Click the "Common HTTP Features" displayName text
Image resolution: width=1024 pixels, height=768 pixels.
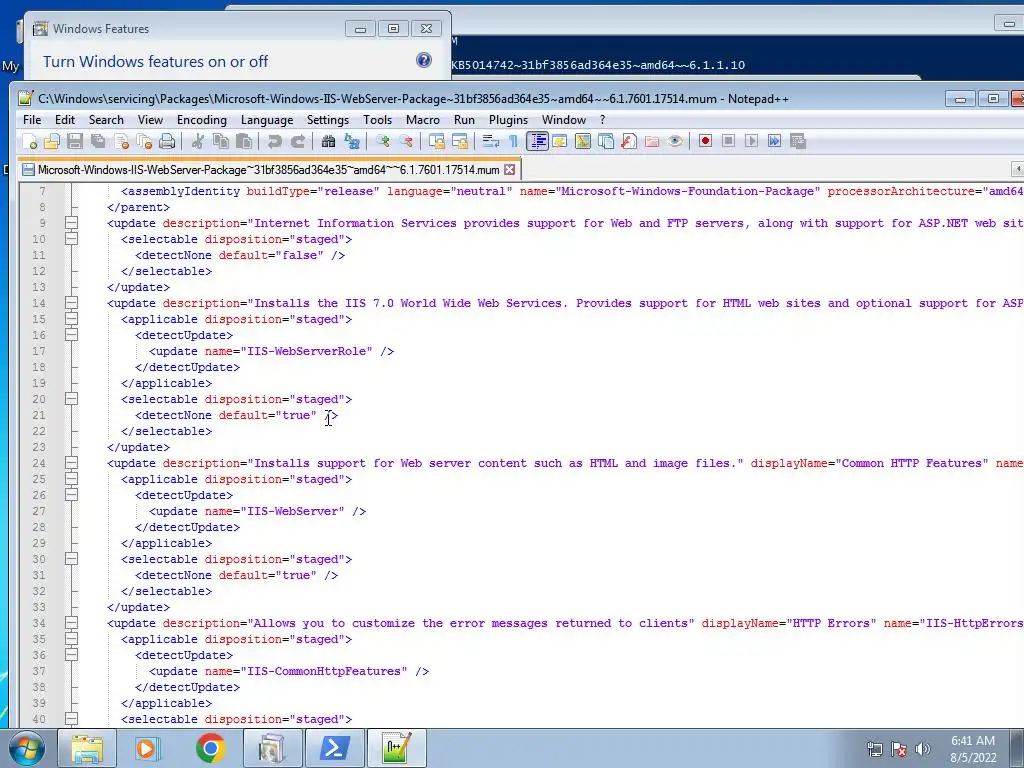tap(912, 463)
